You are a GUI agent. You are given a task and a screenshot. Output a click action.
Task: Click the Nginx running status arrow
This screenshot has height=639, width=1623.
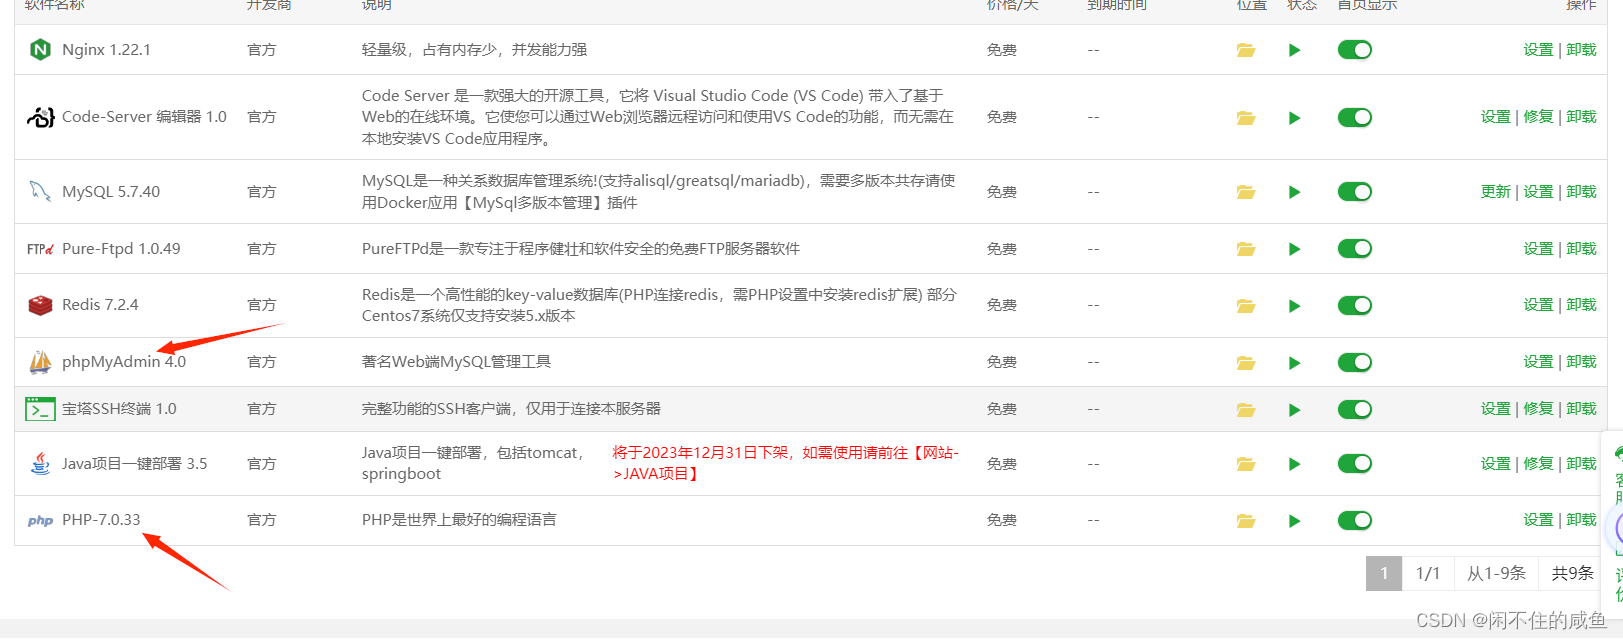pos(1295,50)
